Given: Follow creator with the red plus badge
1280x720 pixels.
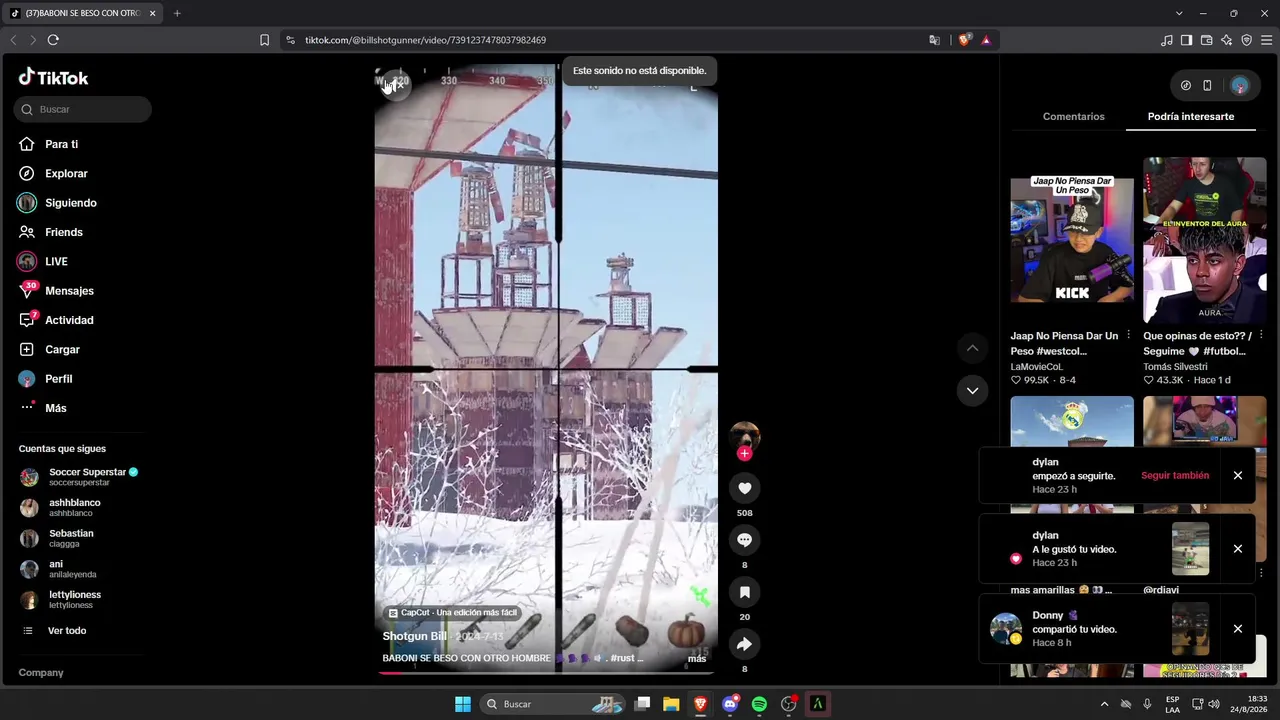Looking at the screenshot, I should tap(744, 453).
